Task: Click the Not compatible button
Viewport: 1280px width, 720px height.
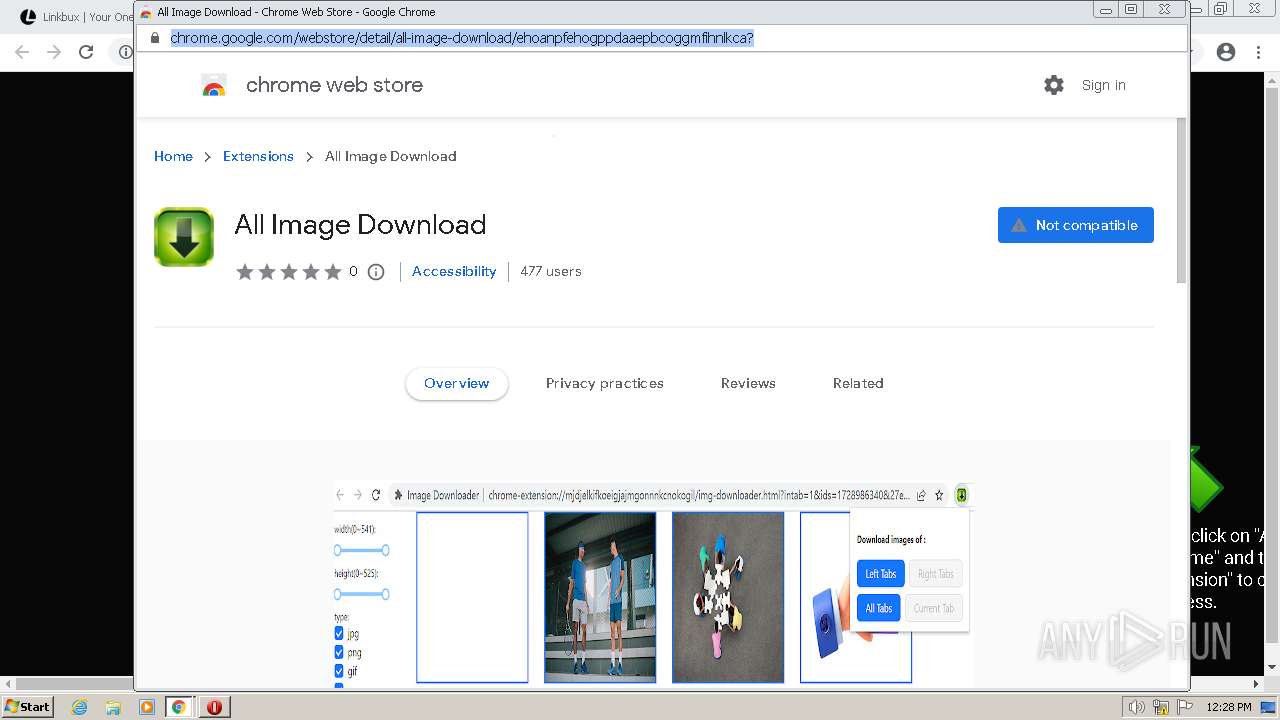Action: click(1076, 225)
